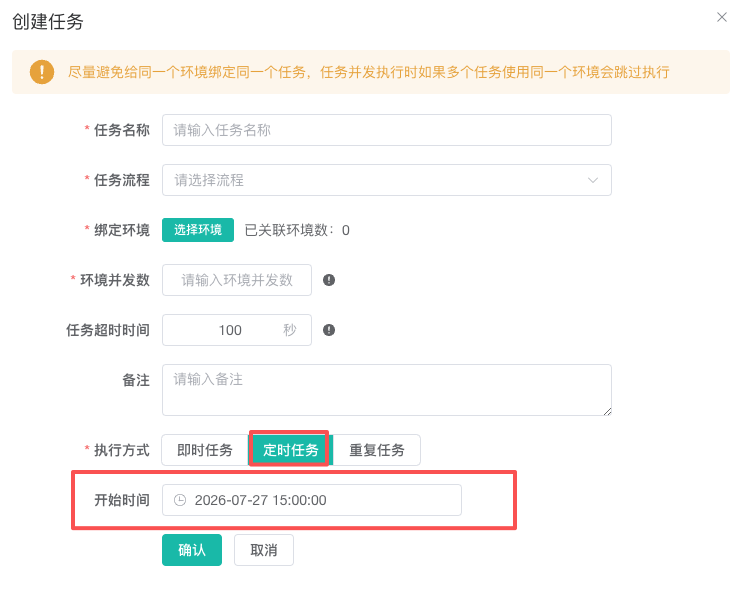
Task: Click the 任务名称 label
Action: (122, 130)
